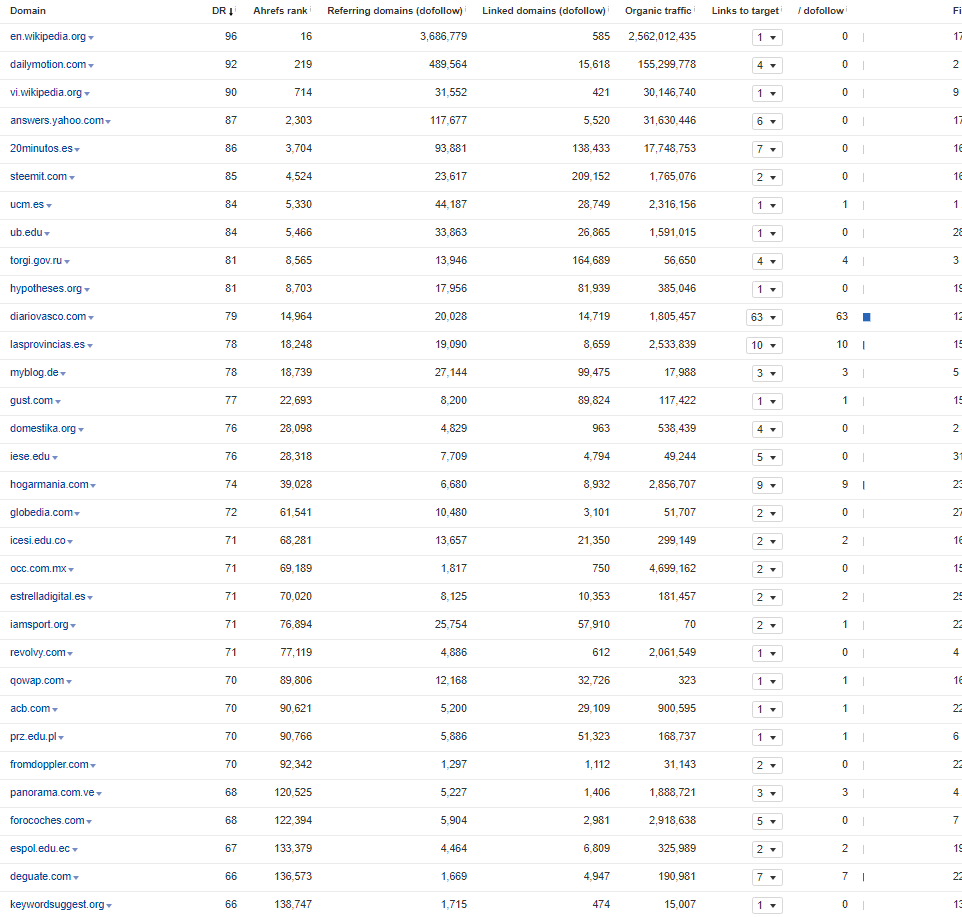This screenshot has width=962, height=917.
Task: Open the forocoches.com domain link
Action: coord(47,821)
